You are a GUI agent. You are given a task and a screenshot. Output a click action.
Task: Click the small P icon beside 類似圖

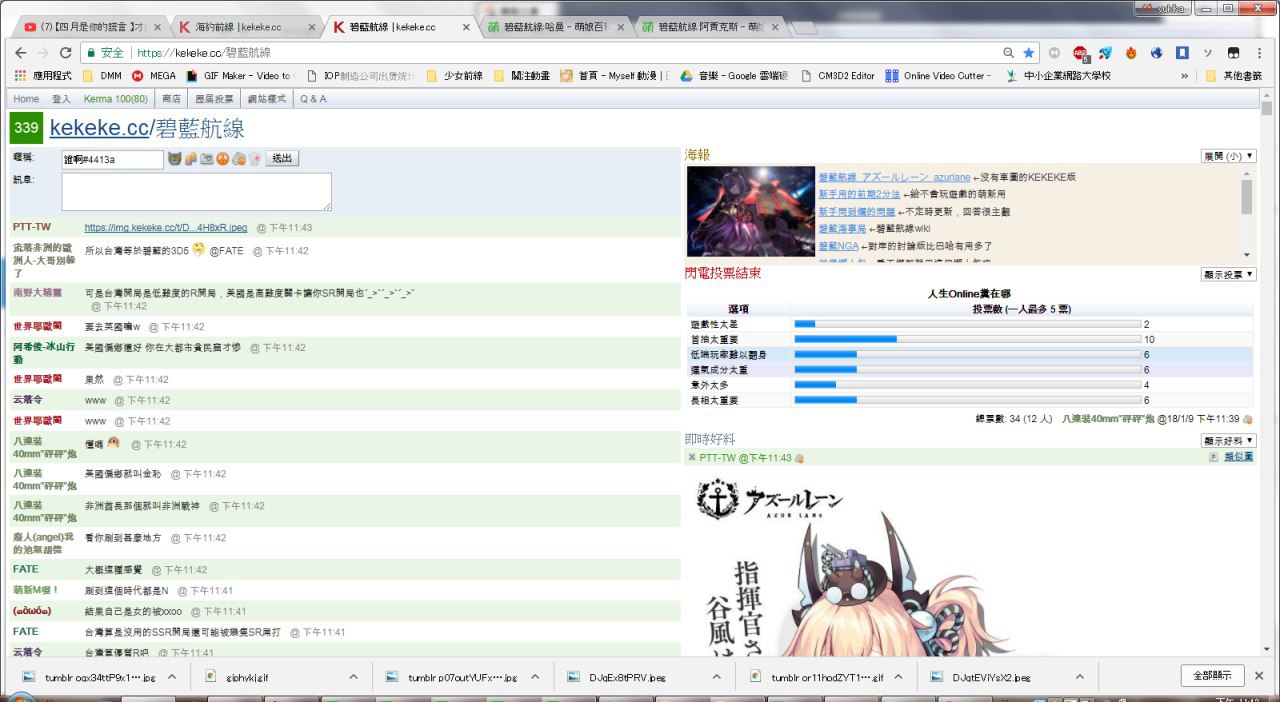click(x=1213, y=457)
